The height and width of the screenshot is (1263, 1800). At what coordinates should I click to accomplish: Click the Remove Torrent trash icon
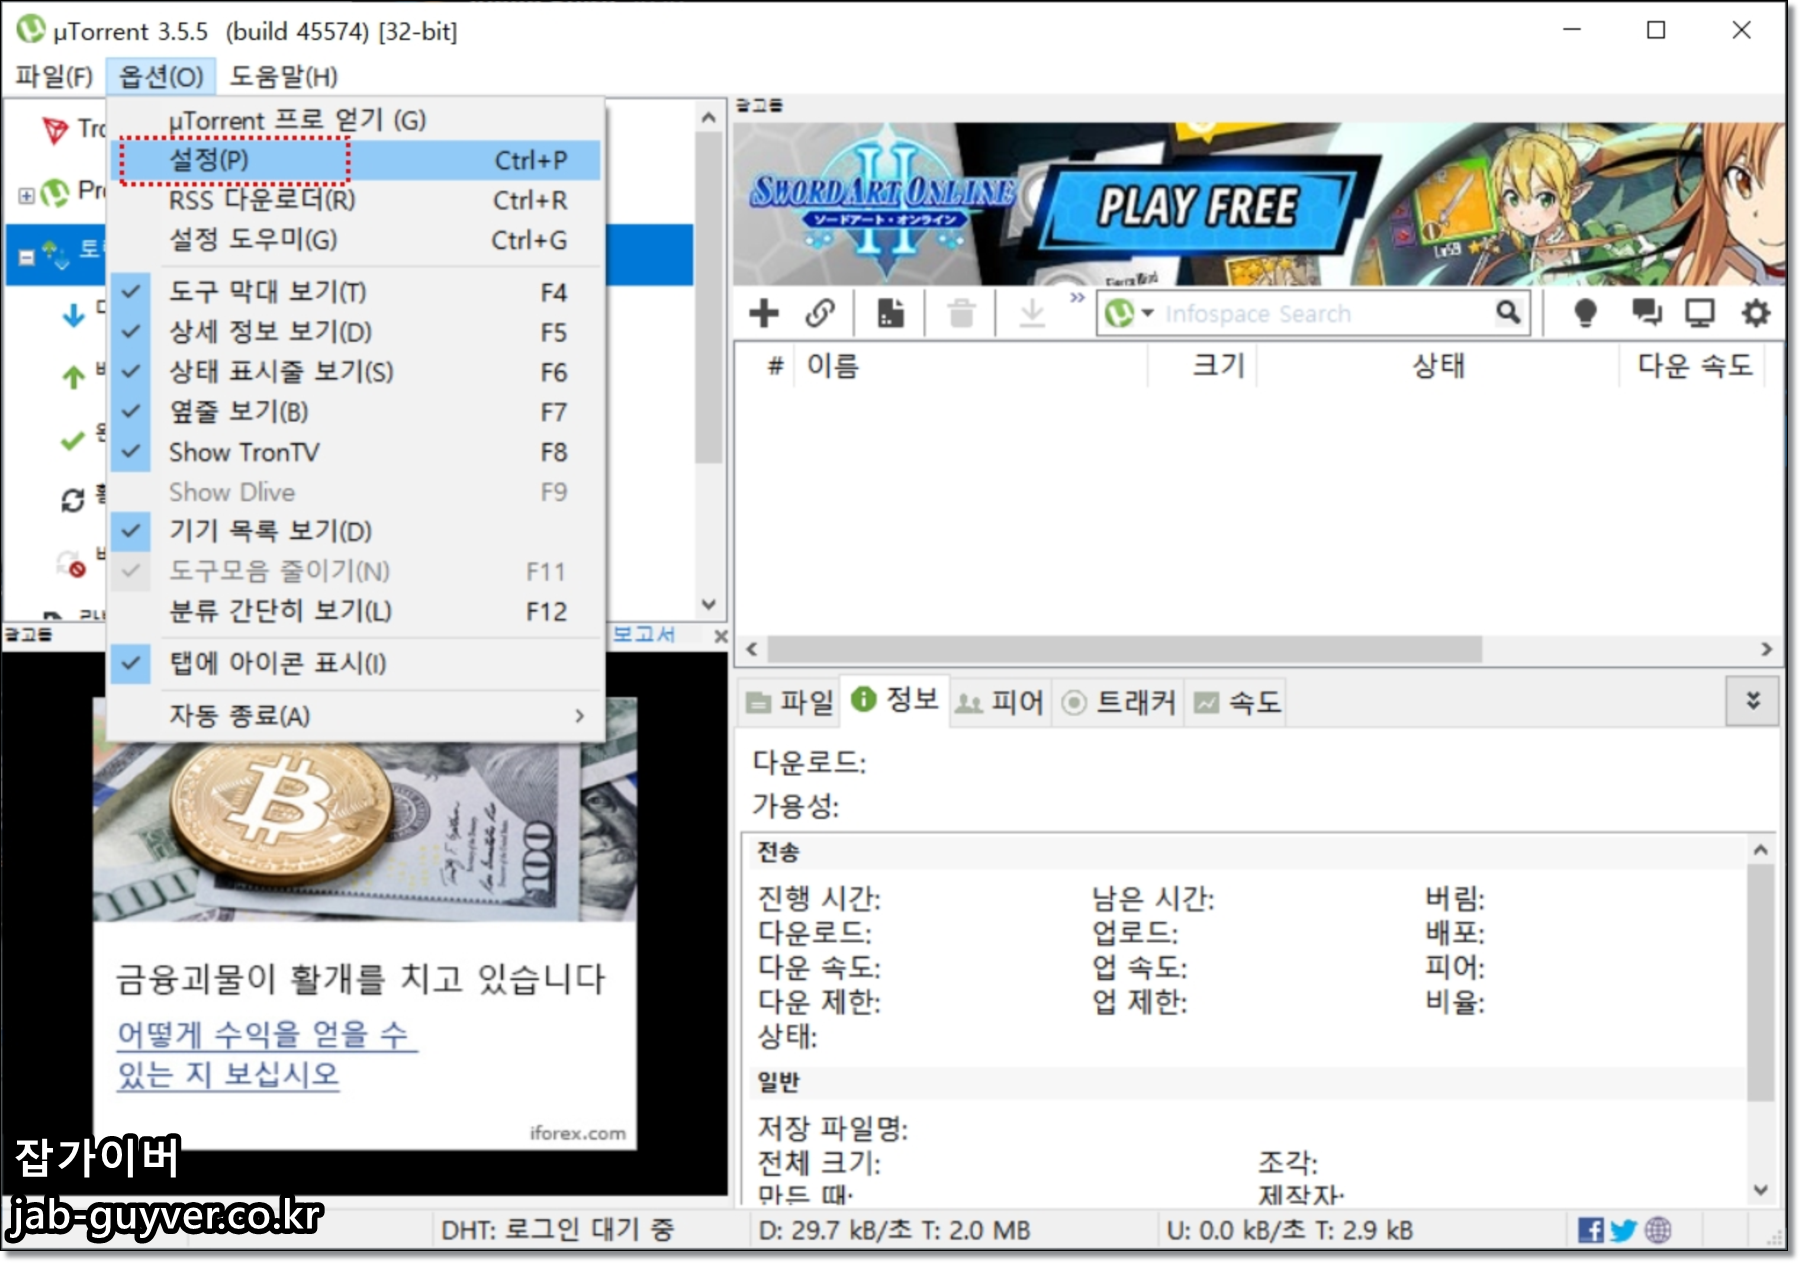[962, 313]
